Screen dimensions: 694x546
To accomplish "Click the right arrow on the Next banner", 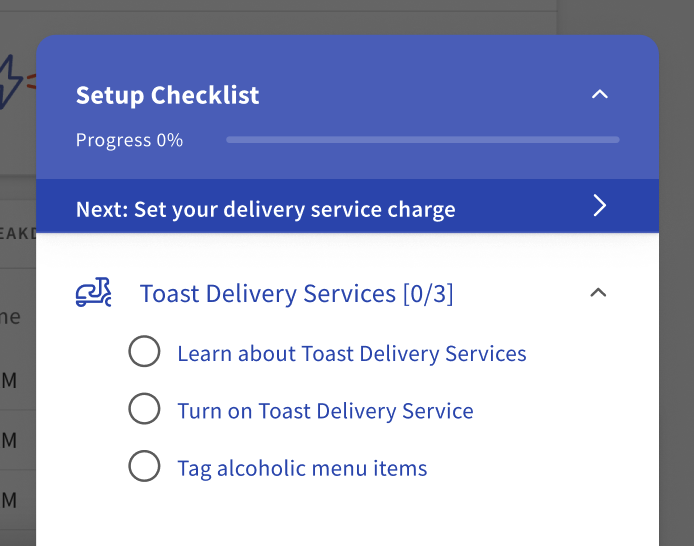I will (599, 206).
